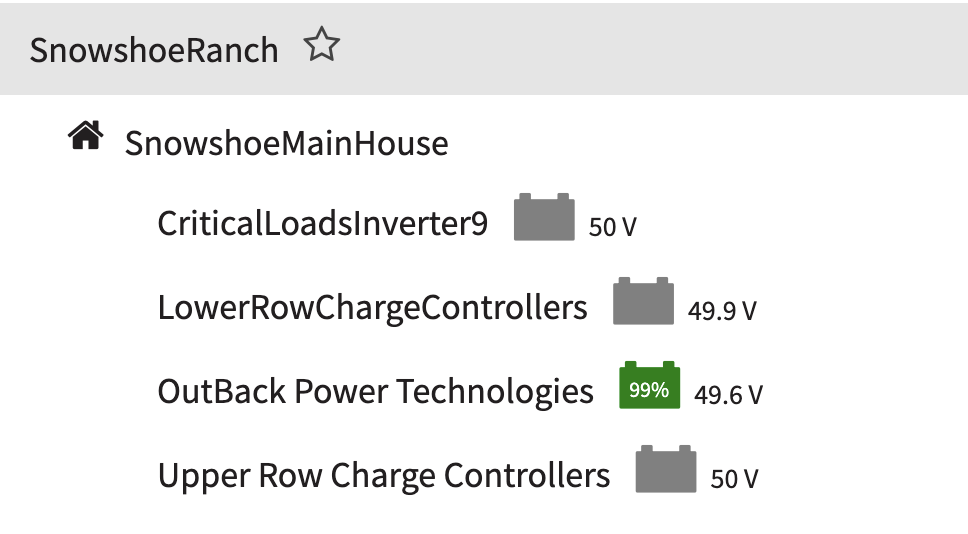The width and height of the screenshot is (968, 534).
Task: Select the OutBack Power Technologies device
Action: click(375, 391)
